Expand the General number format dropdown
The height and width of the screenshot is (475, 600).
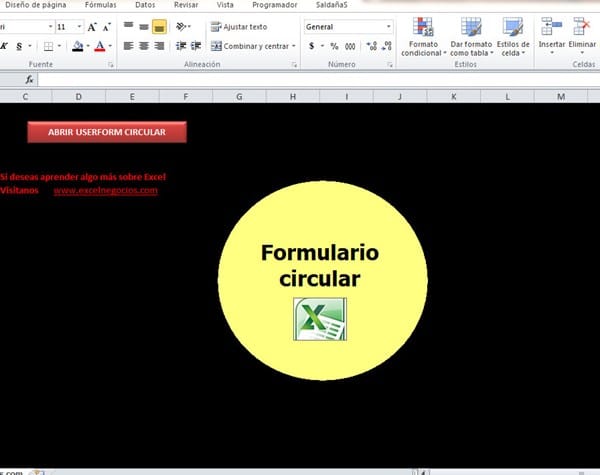coord(389,27)
